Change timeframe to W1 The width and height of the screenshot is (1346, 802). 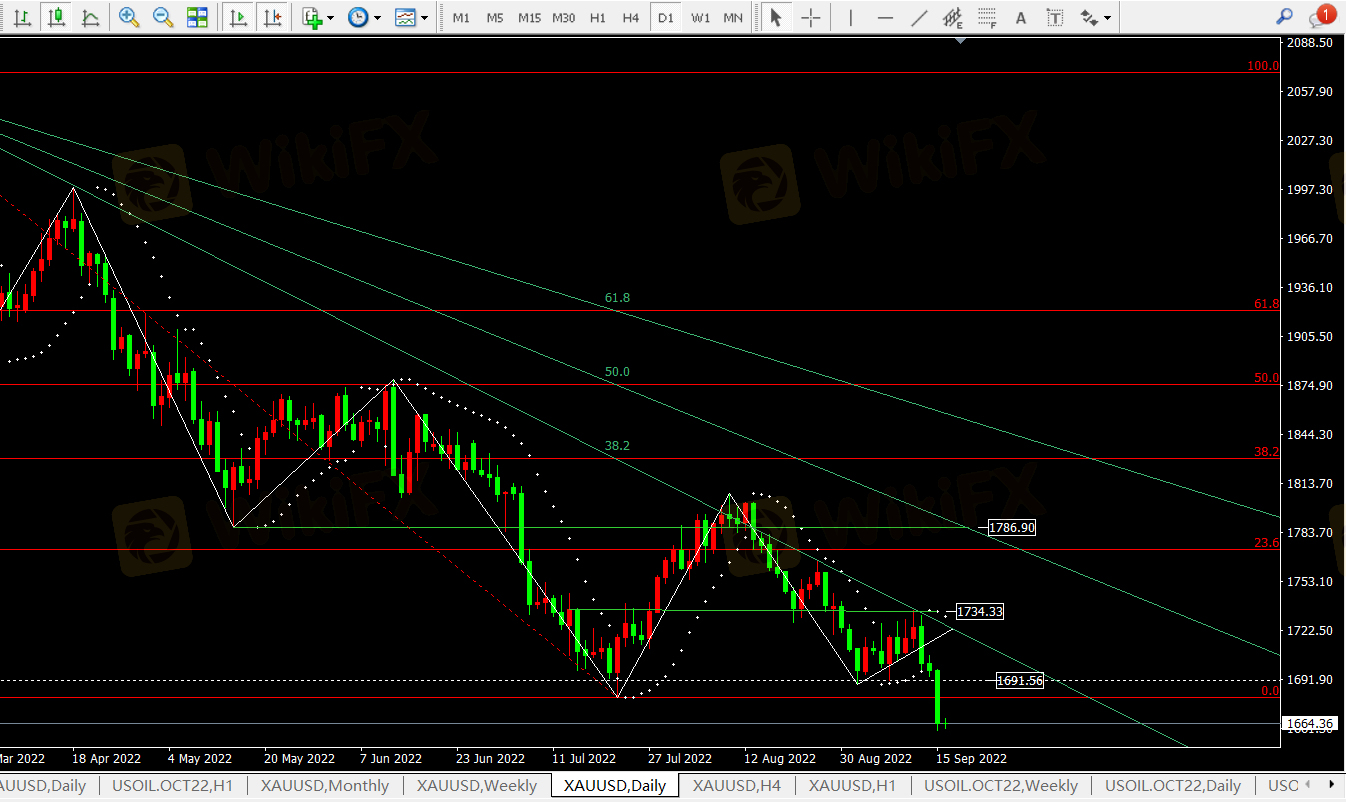[x=701, y=18]
